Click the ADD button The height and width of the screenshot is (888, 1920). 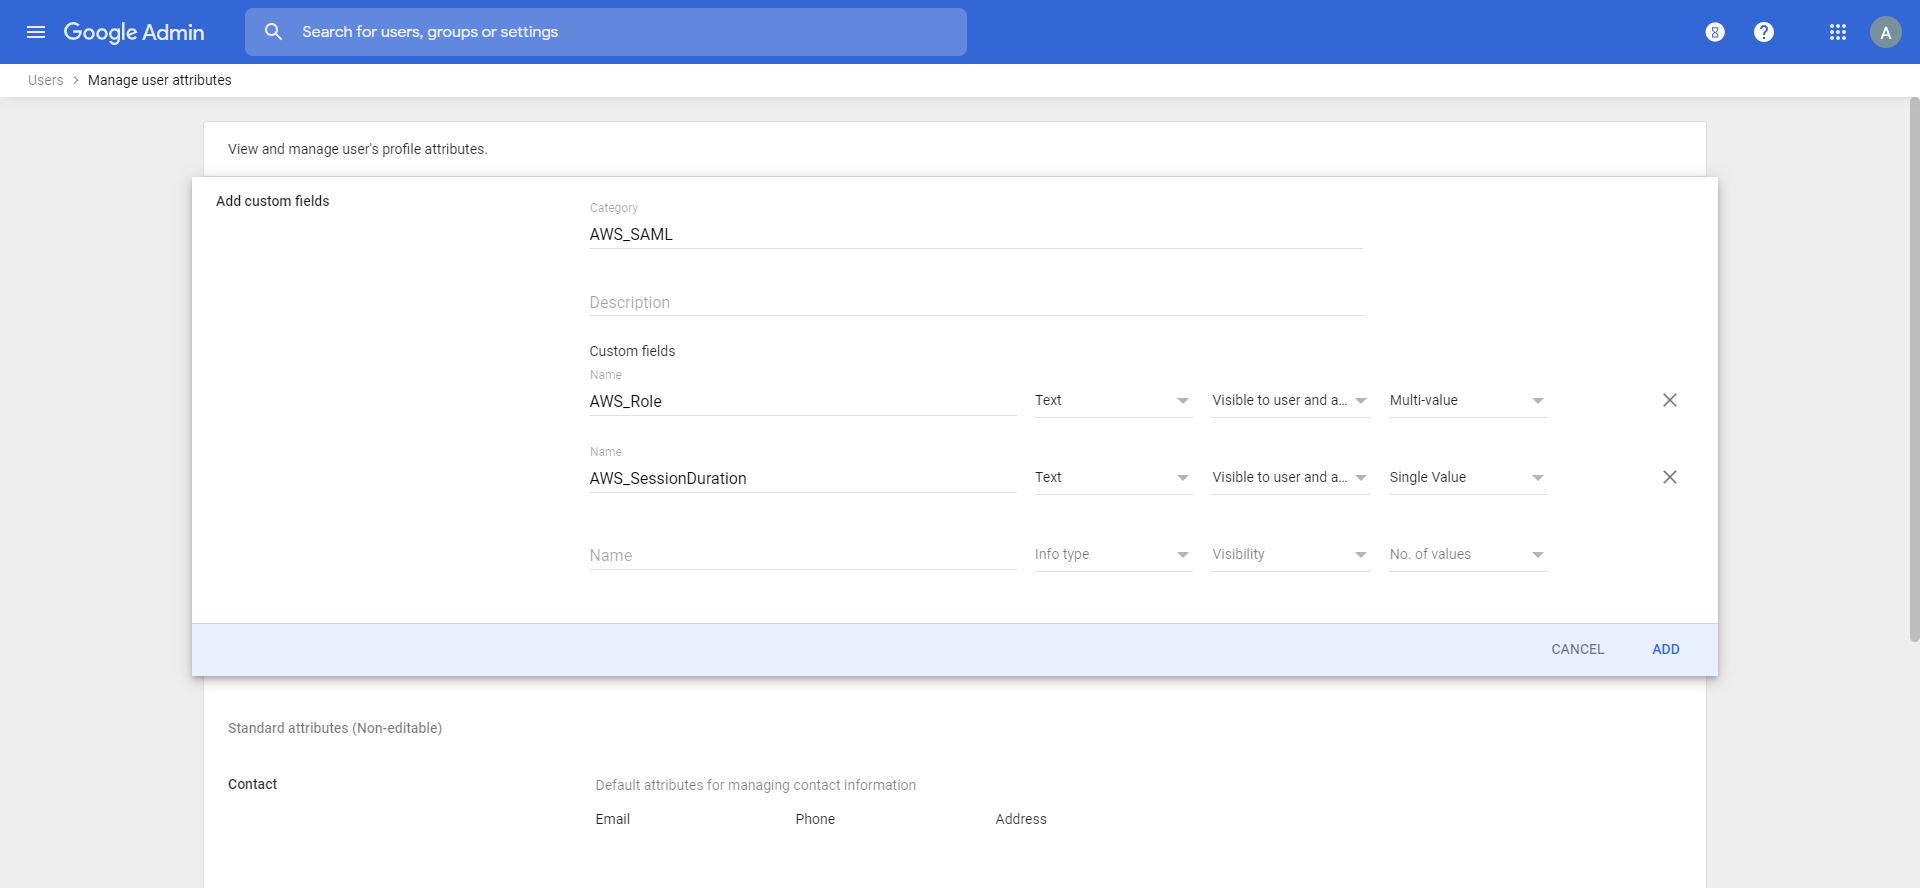tap(1666, 649)
